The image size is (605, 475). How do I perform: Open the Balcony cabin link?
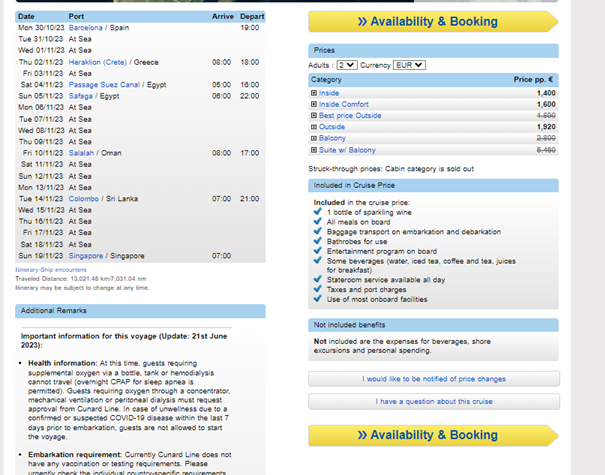pyautogui.click(x=332, y=138)
